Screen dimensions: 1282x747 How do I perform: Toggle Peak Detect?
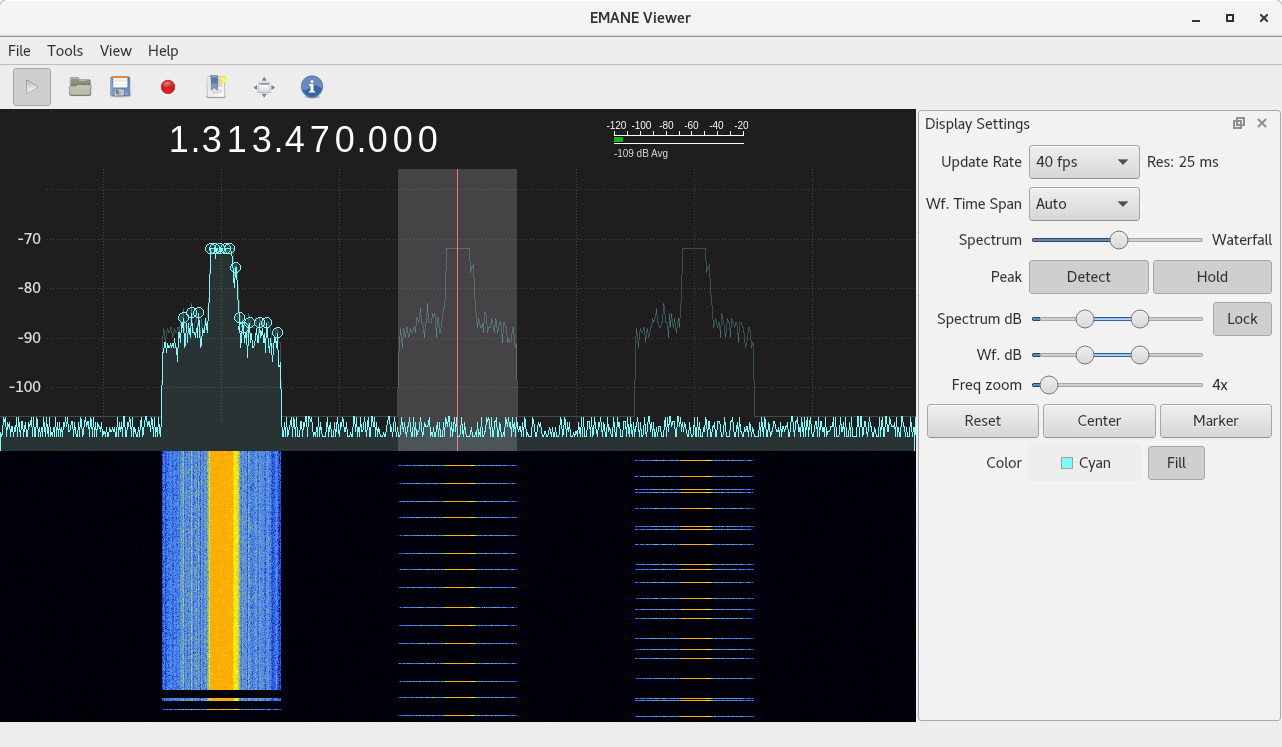click(1089, 277)
